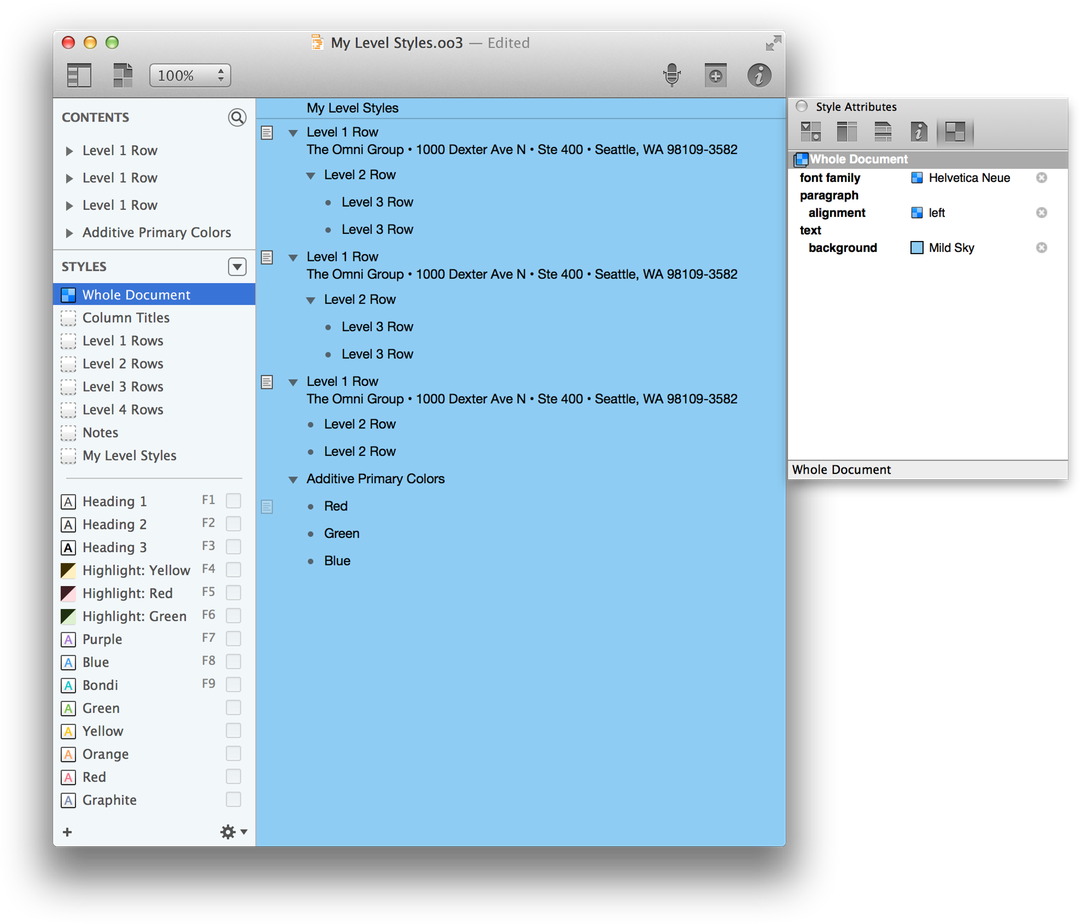Expand second Level 1 Row in Contents
The width and height of the screenshot is (1080, 924).
pyautogui.click(x=69, y=178)
